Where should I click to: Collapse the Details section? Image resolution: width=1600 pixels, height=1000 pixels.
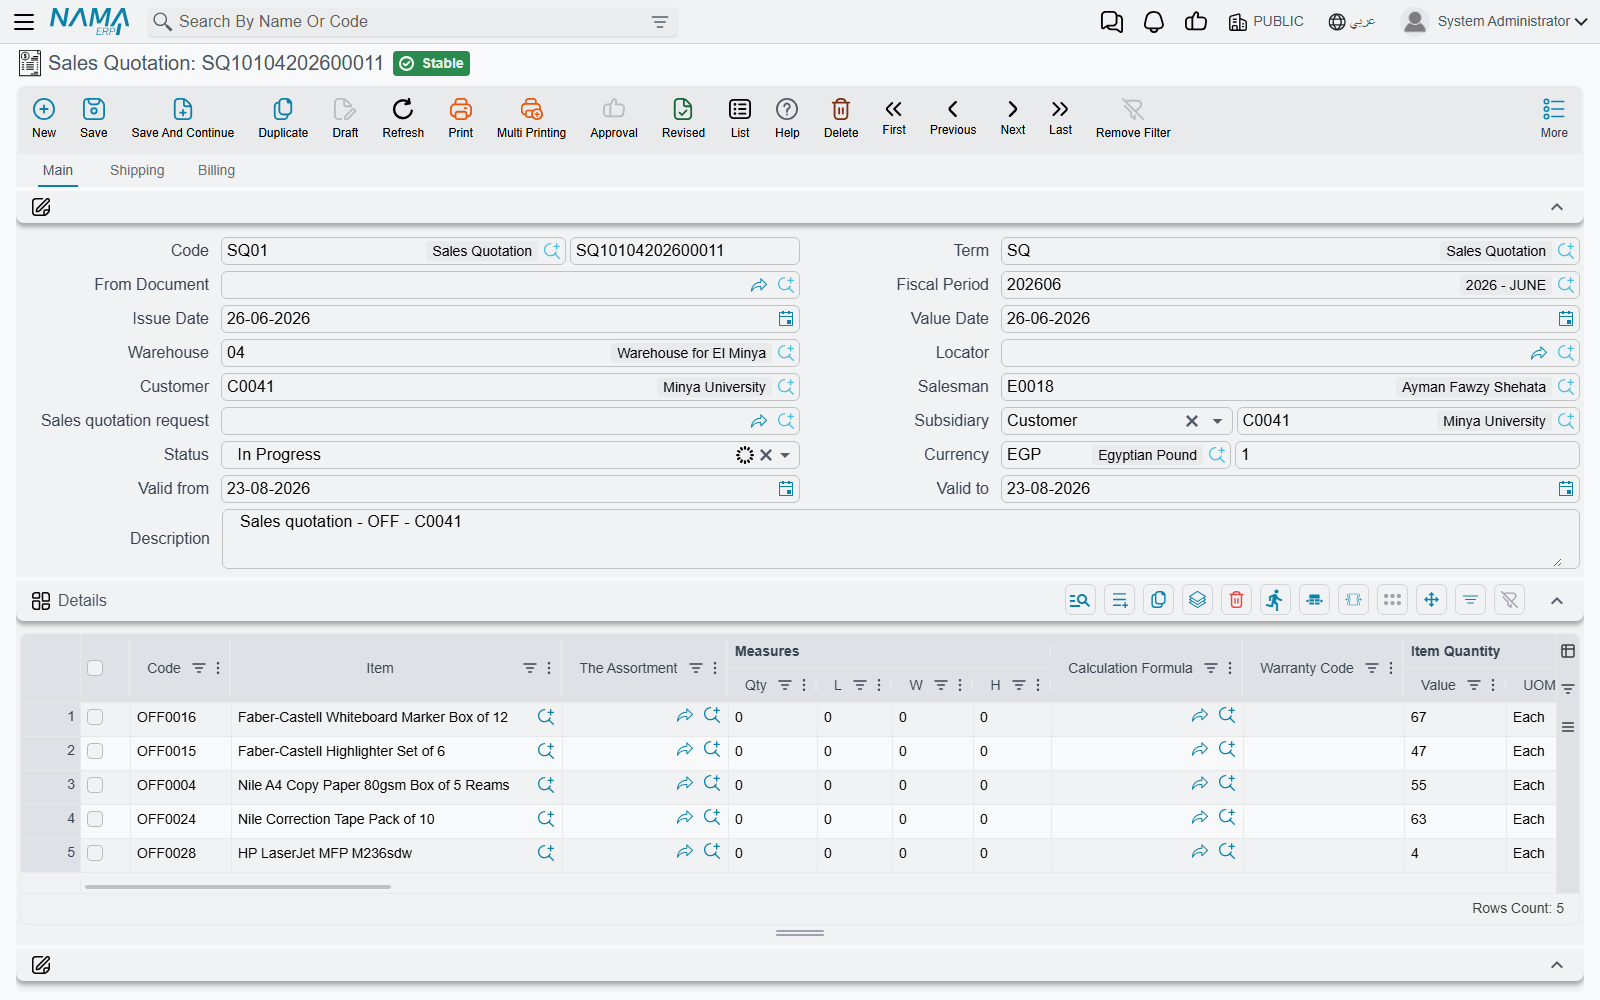(1557, 601)
